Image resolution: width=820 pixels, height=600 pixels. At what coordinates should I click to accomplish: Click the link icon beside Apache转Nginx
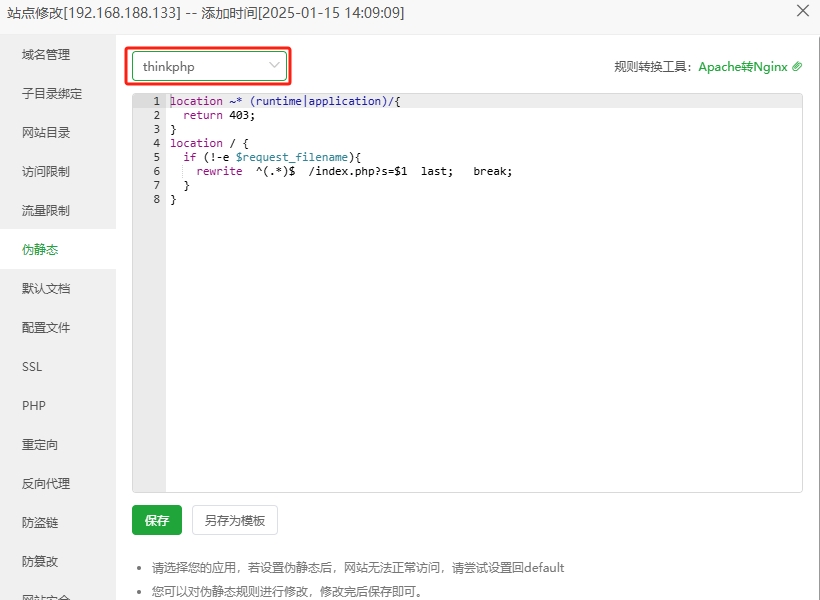(x=797, y=67)
